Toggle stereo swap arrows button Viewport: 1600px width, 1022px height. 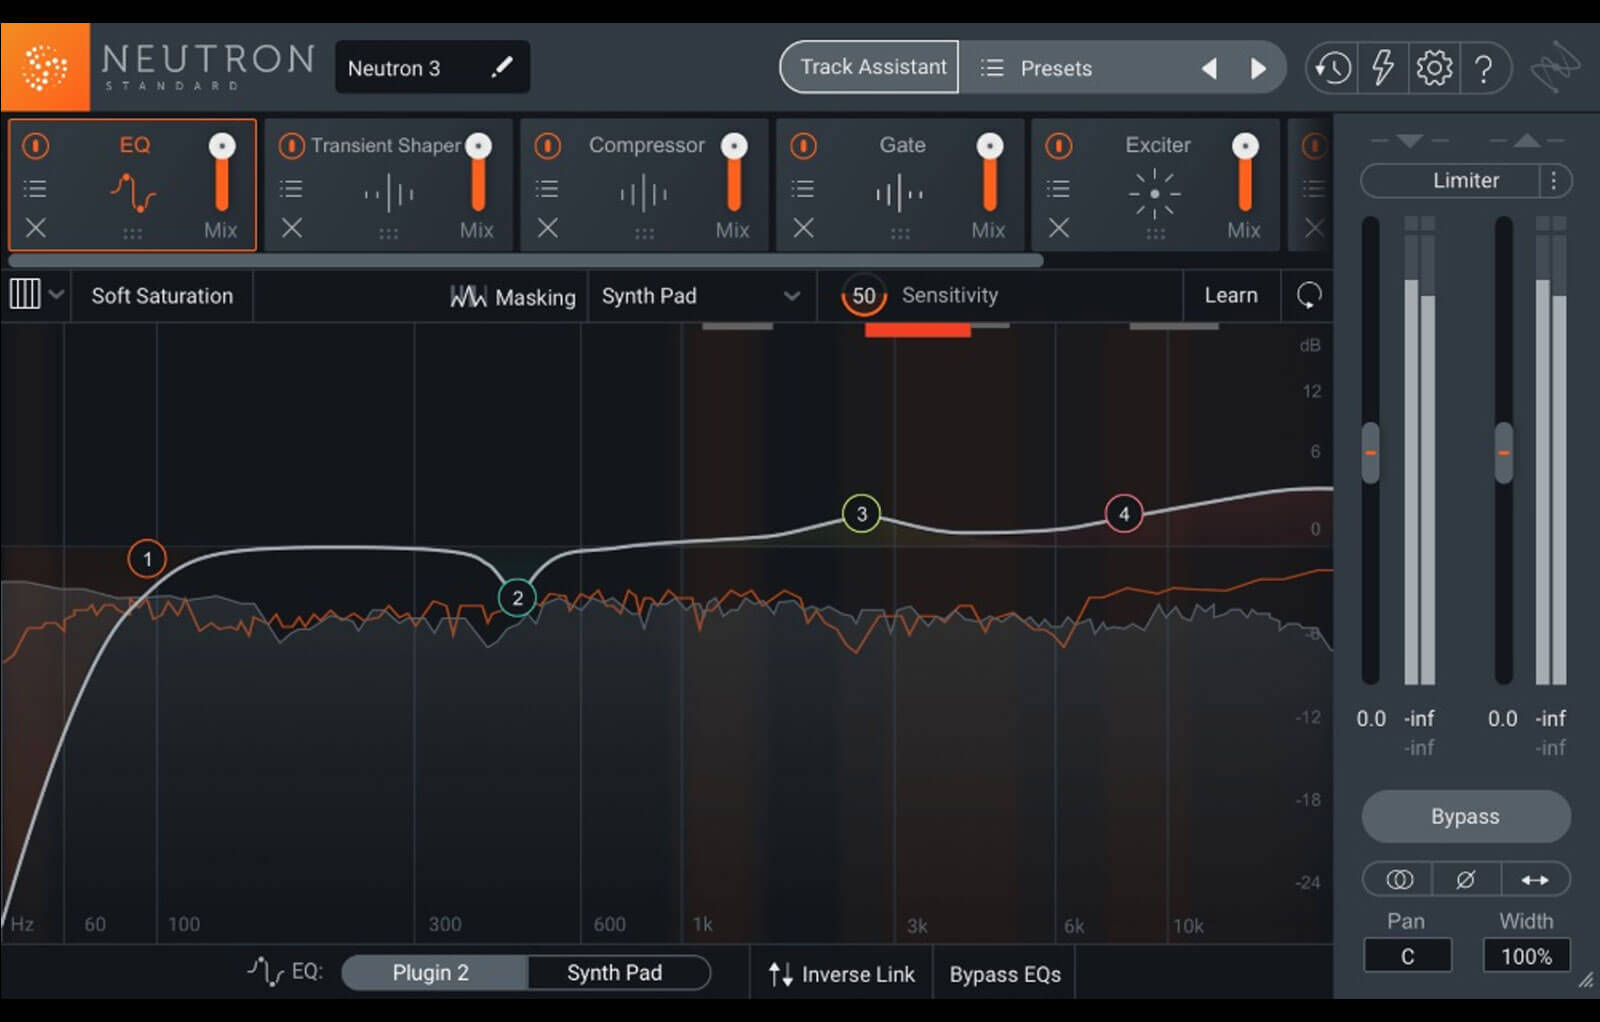pos(1535,880)
